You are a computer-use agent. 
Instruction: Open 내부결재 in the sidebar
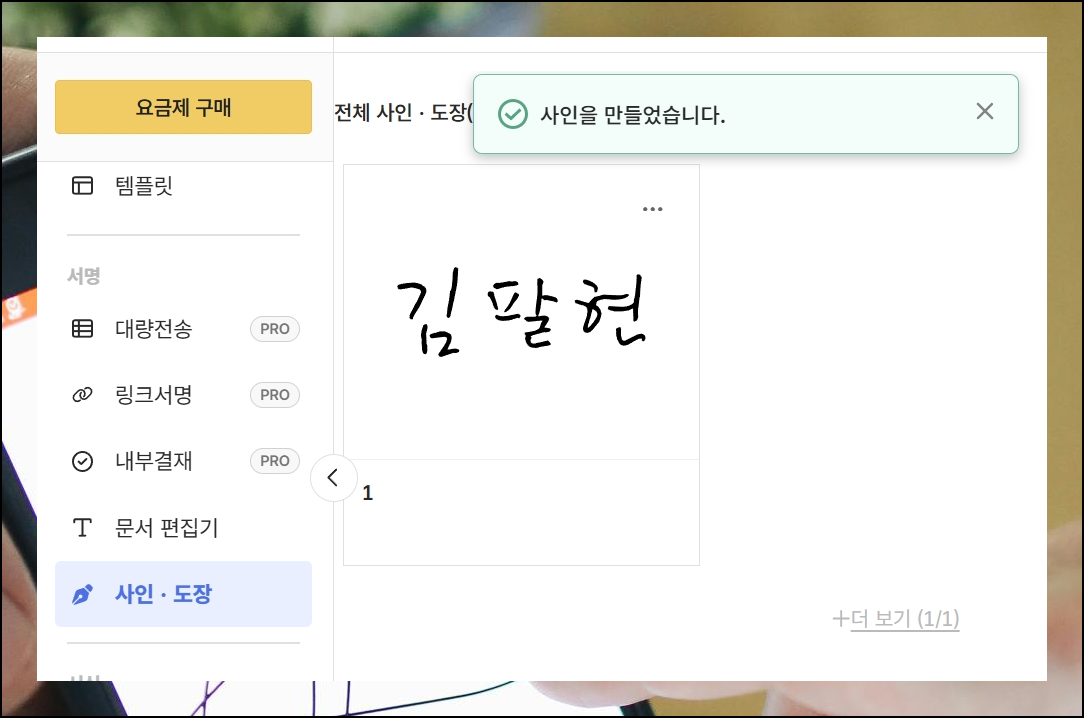[183, 461]
